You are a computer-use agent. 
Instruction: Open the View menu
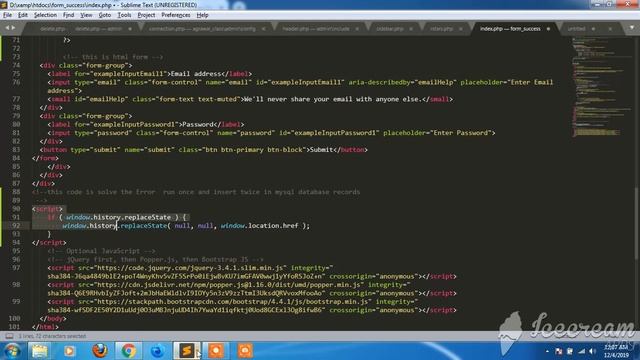pyautogui.click(x=86, y=15)
